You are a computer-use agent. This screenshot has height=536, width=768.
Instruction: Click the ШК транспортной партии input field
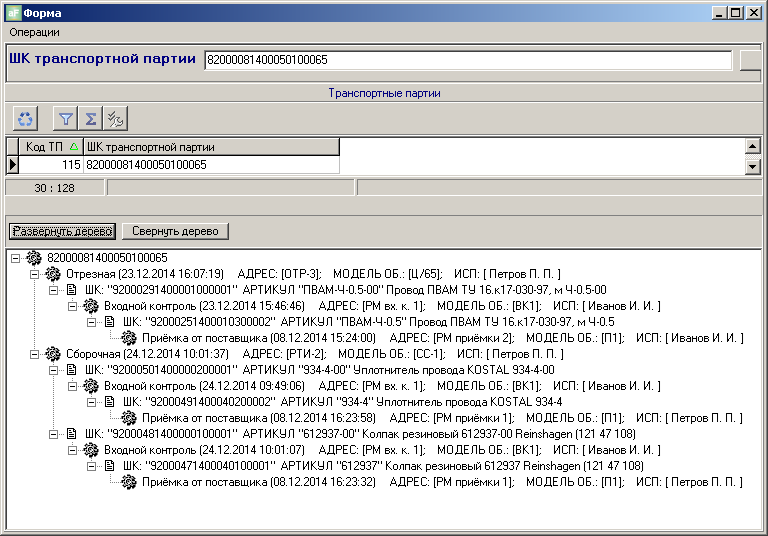(x=468, y=60)
